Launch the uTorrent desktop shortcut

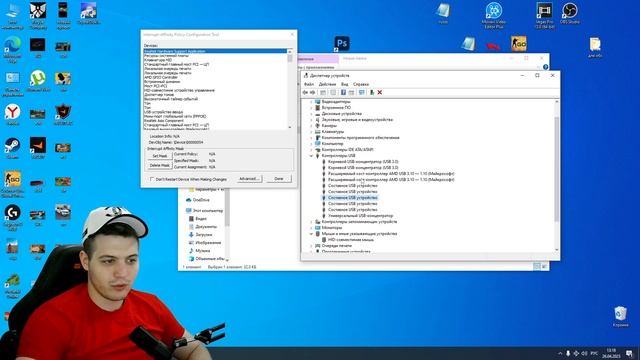coord(38,80)
